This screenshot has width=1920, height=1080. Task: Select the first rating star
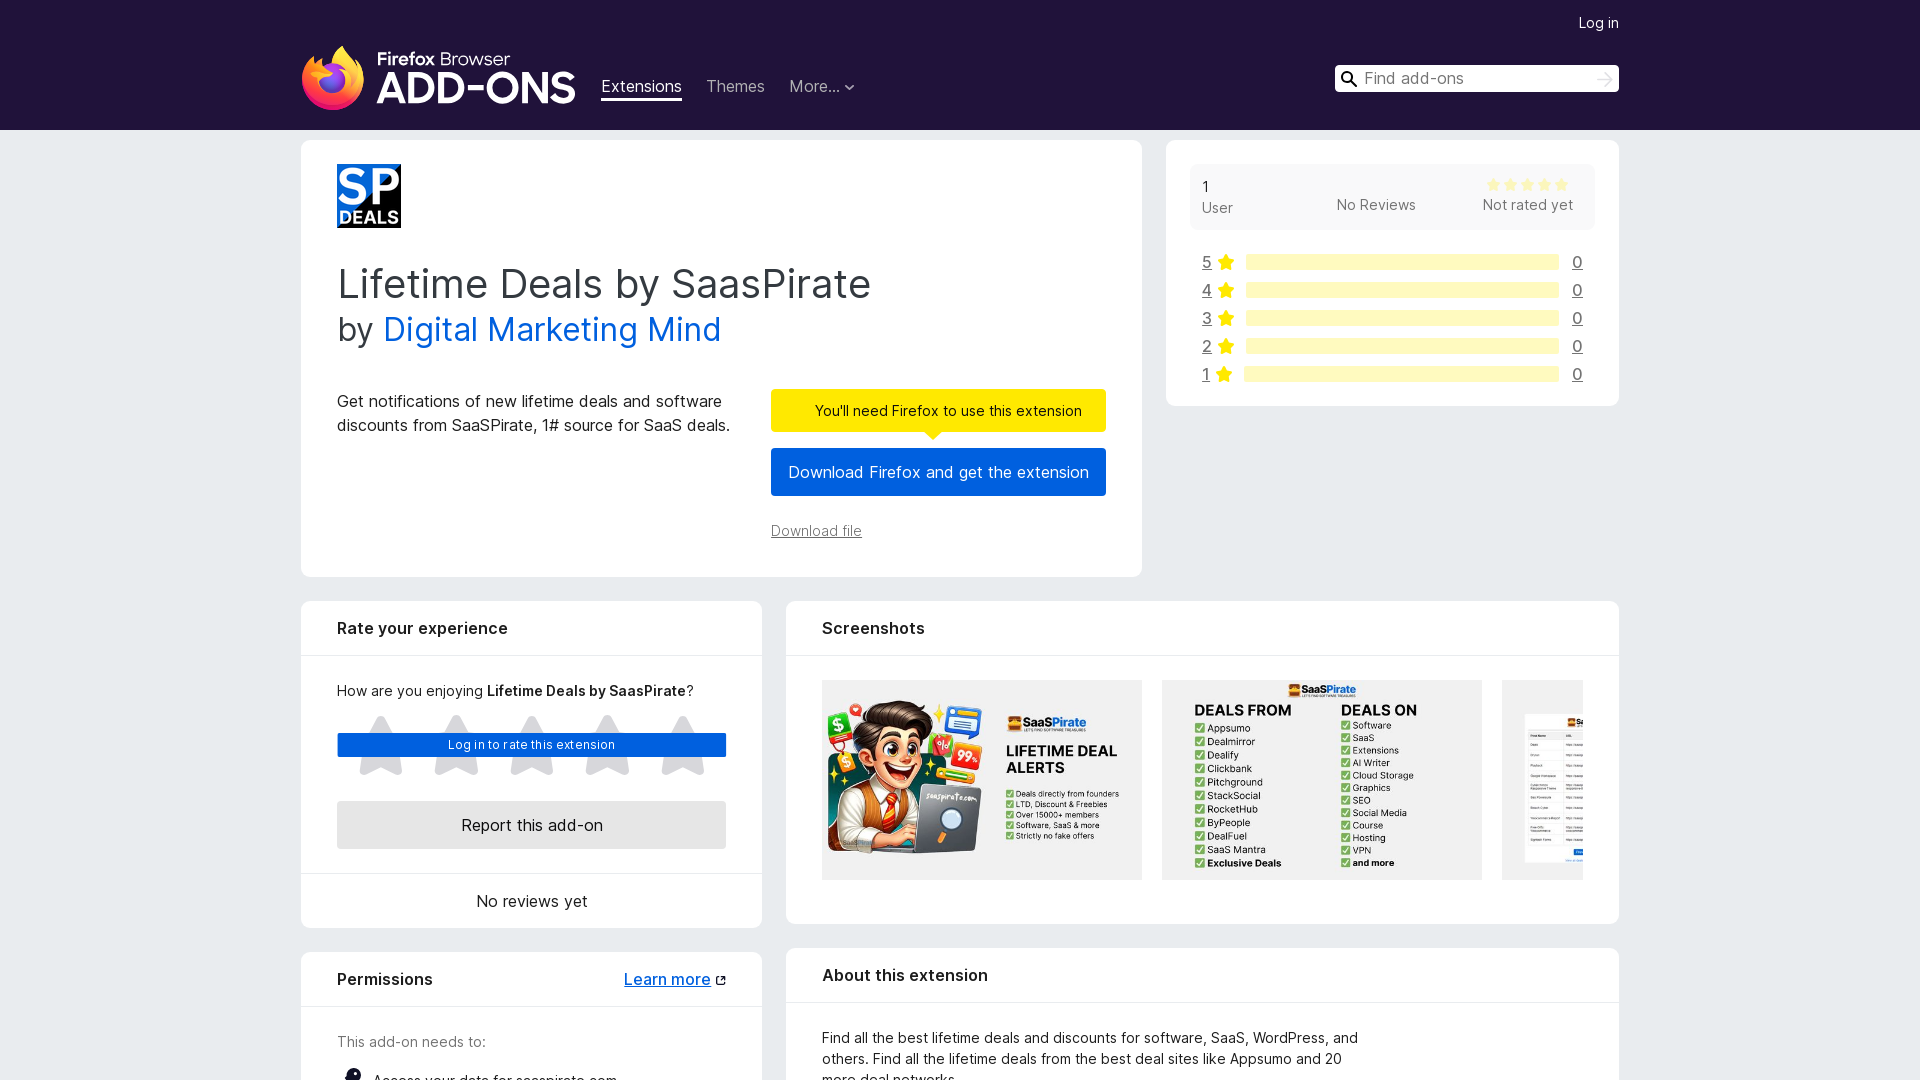pyautogui.click(x=381, y=745)
